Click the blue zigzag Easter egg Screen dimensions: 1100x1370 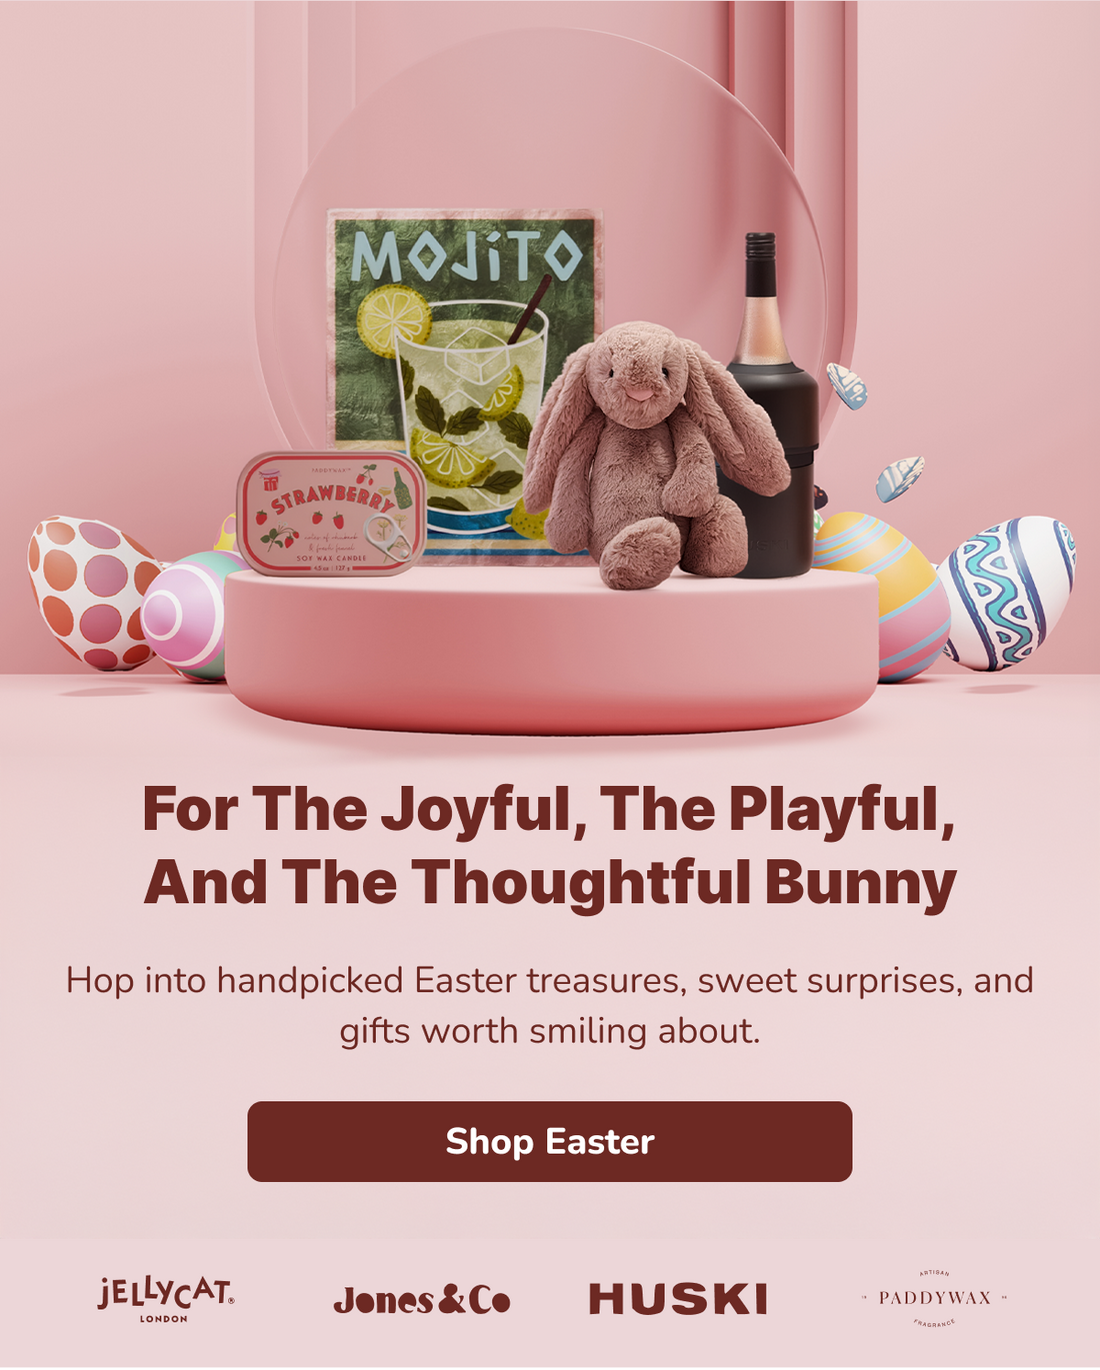1005,591
